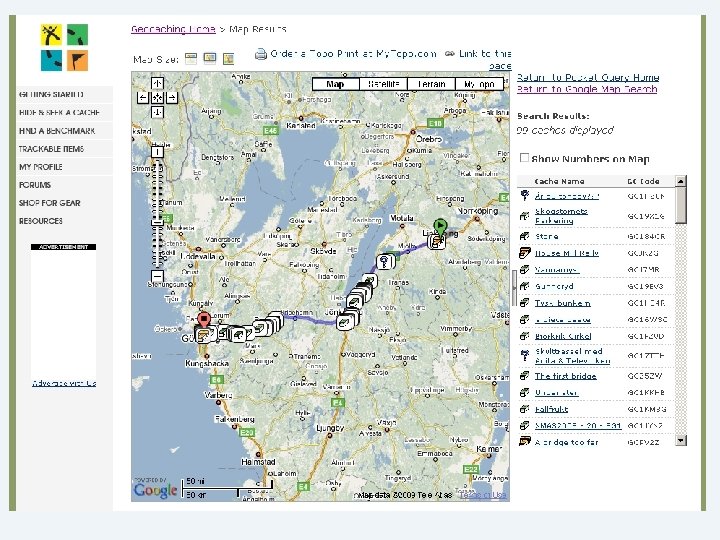Image resolution: width=720 pixels, height=540 pixels.
Task: Switch to Terrain view tab
Action: [x=432, y=84]
